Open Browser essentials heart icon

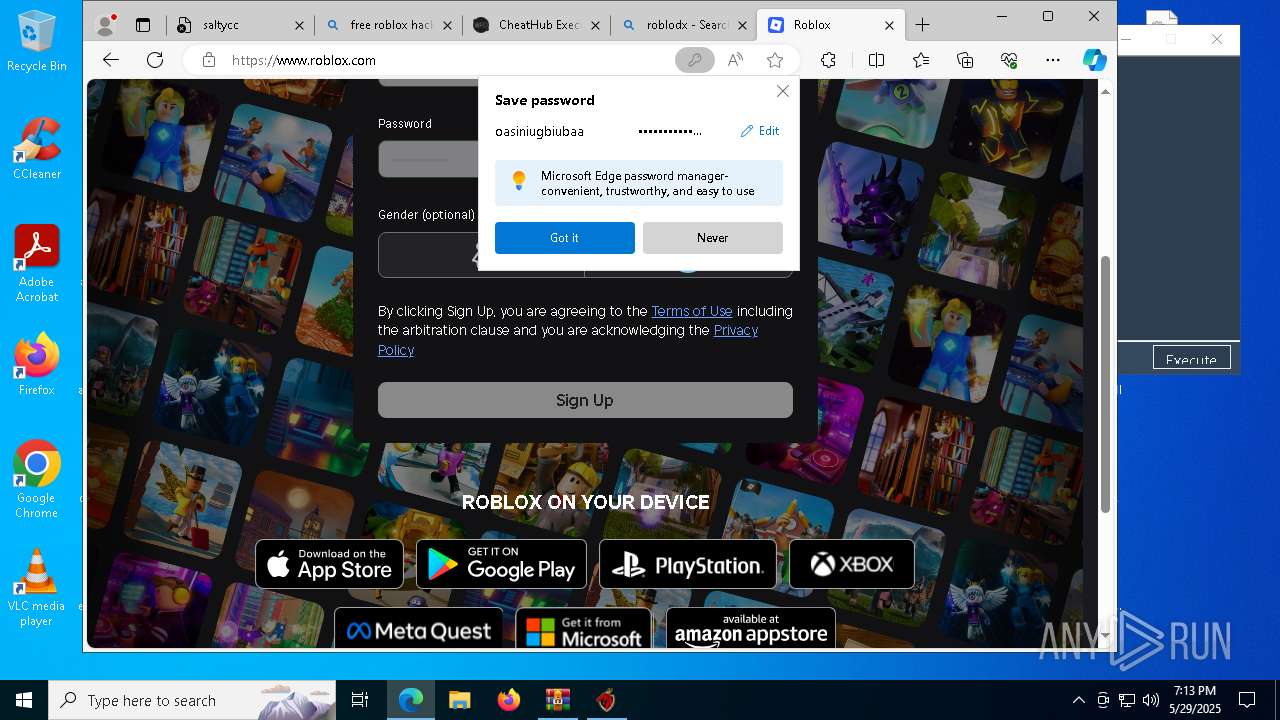(x=1009, y=60)
